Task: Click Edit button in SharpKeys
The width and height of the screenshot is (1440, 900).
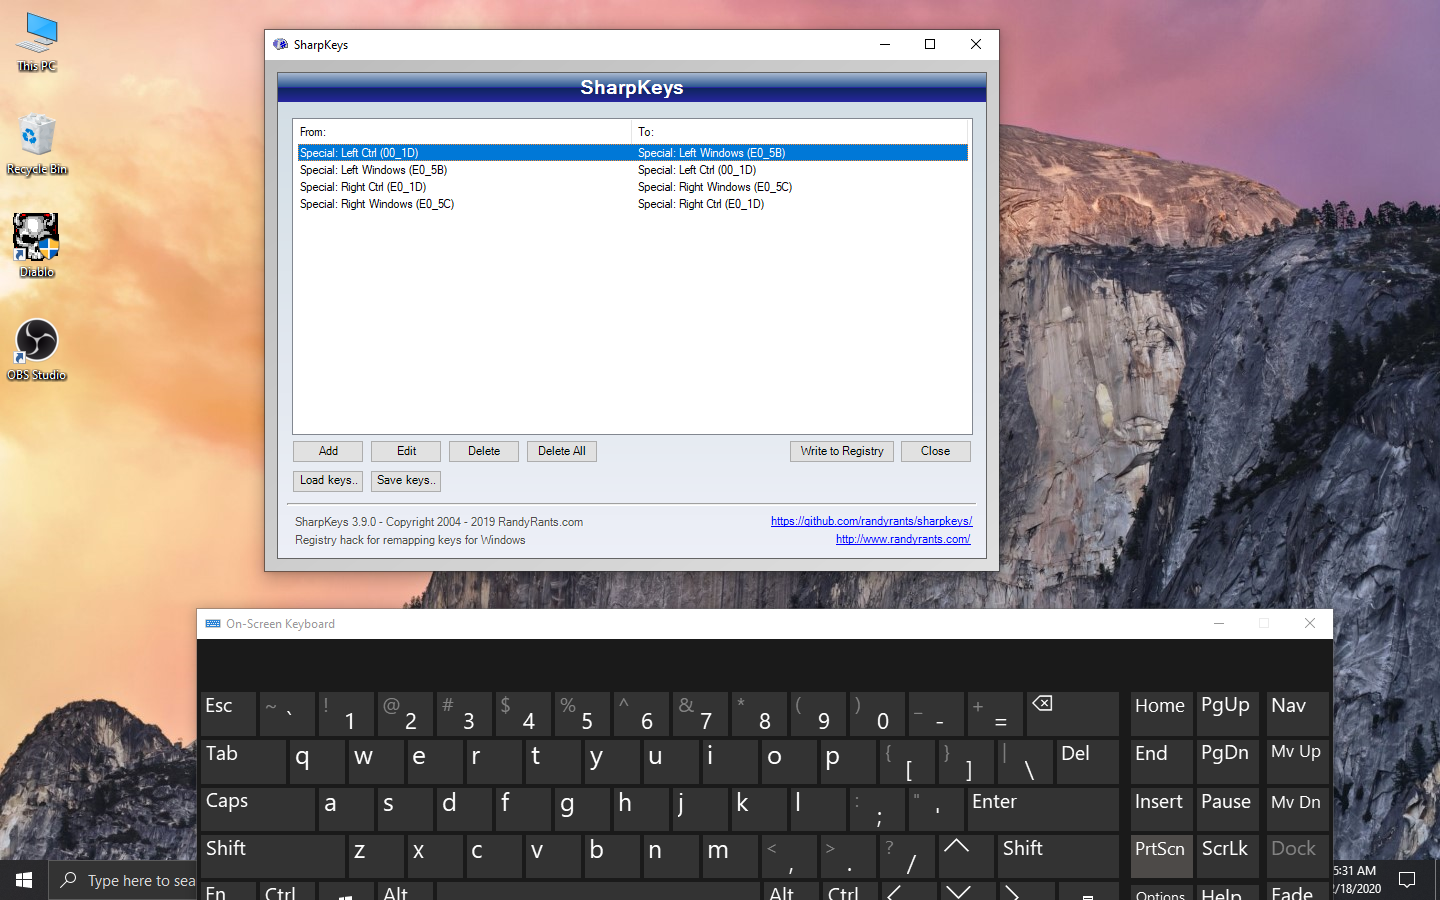Action: point(406,451)
